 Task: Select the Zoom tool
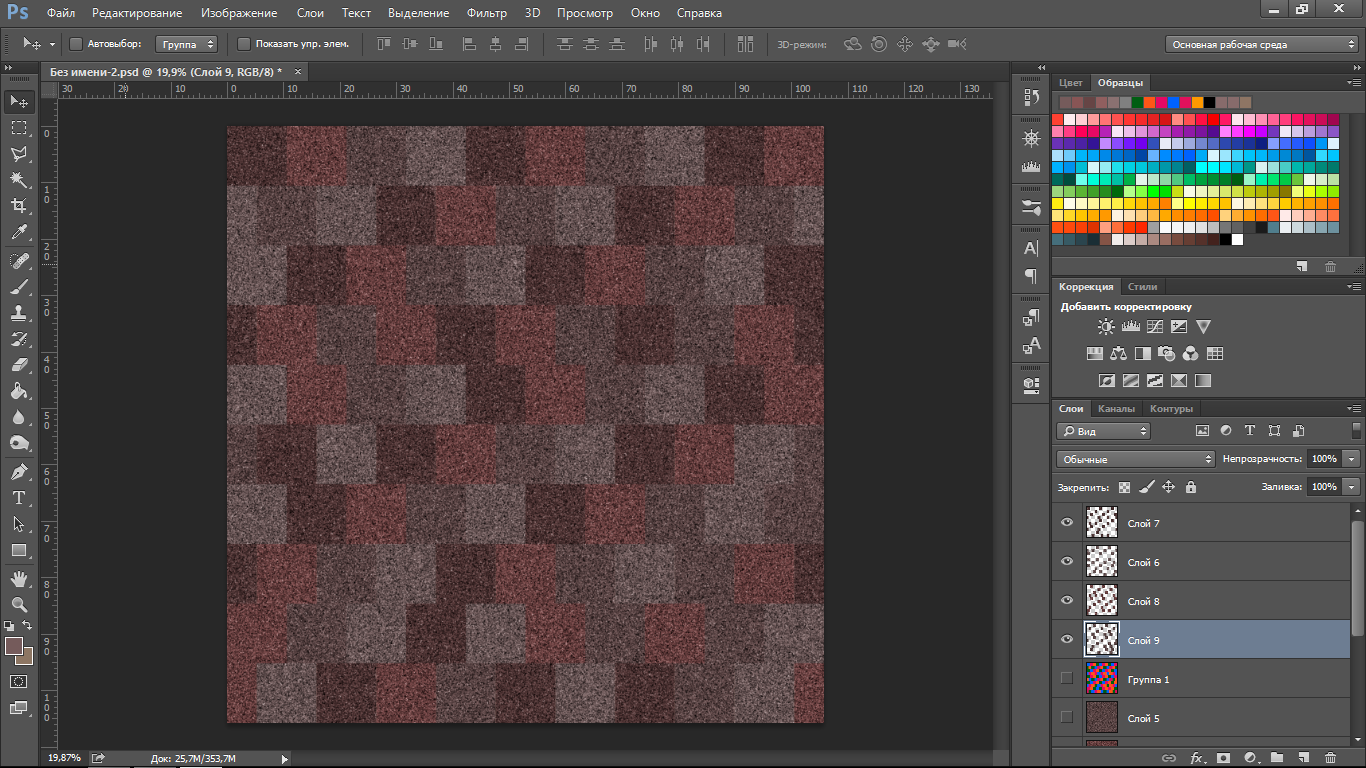coord(18,605)
